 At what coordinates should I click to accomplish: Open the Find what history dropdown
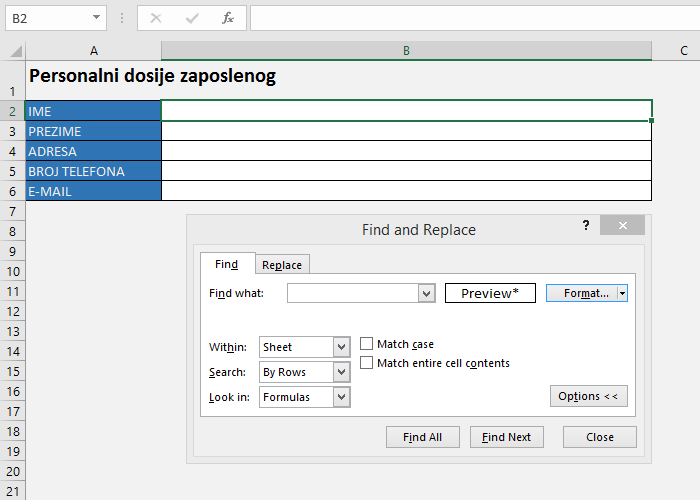[427, 293]
